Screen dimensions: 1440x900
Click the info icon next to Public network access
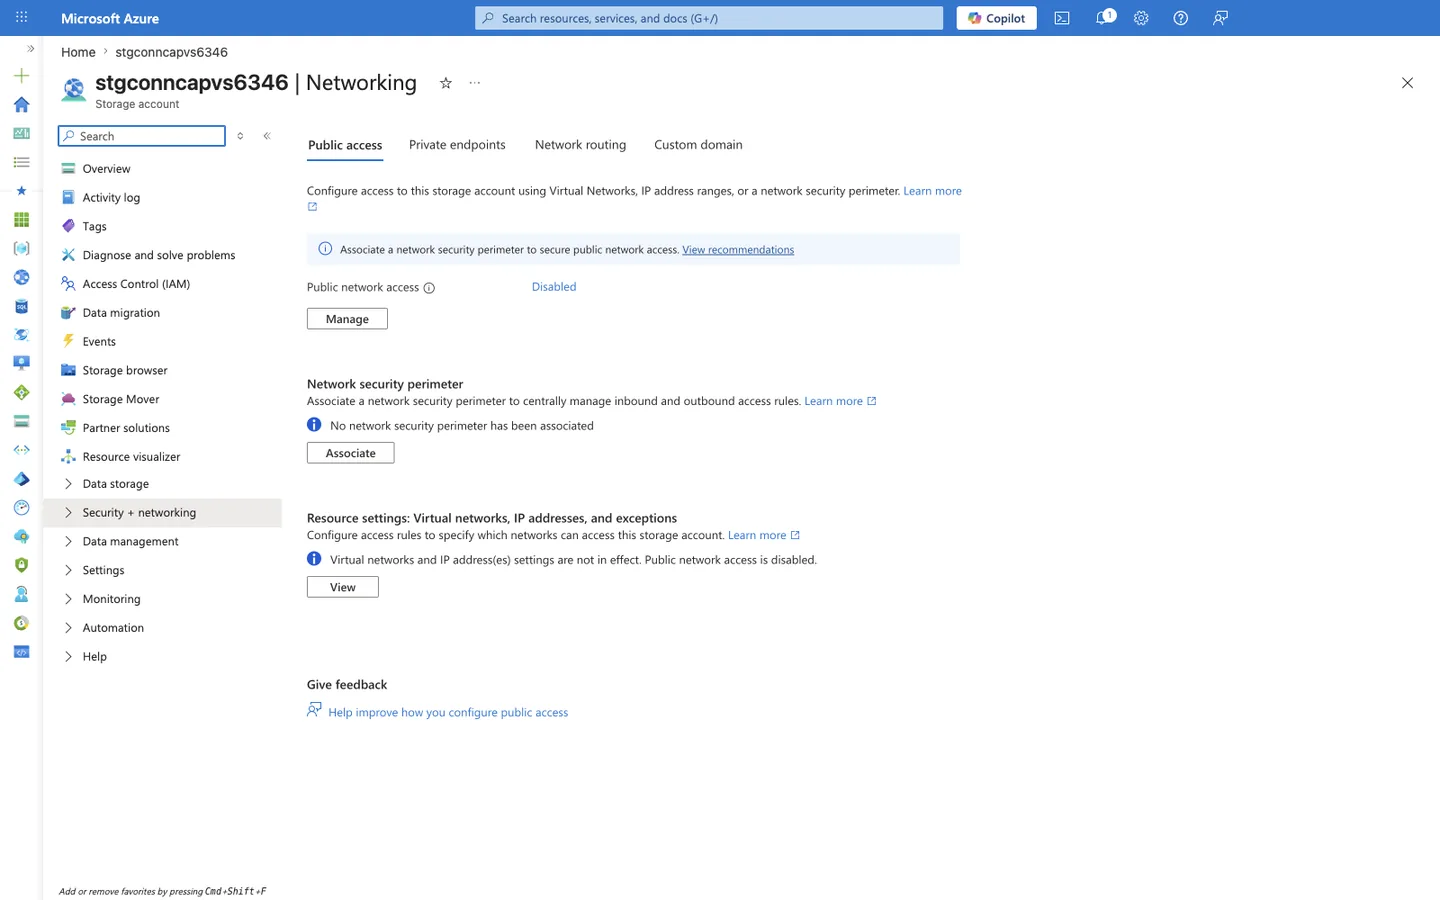(x=429, y=288)
